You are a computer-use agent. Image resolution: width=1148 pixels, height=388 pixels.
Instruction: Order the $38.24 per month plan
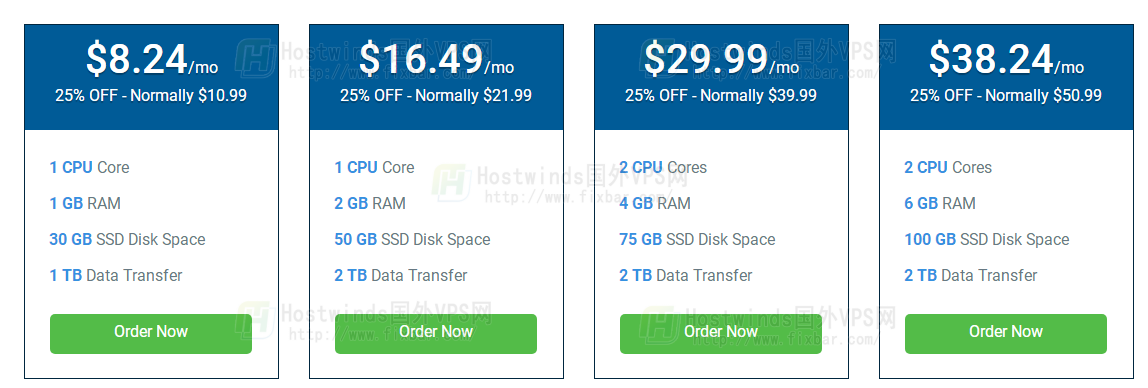[1006, 334]
